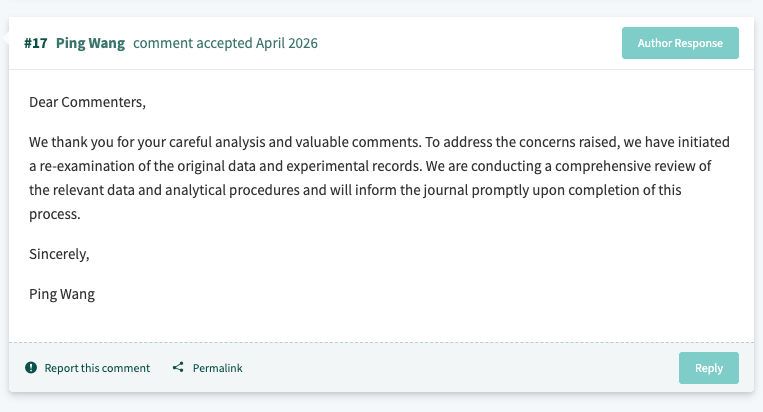Click the Author Response badge

(x=680, y=44)
